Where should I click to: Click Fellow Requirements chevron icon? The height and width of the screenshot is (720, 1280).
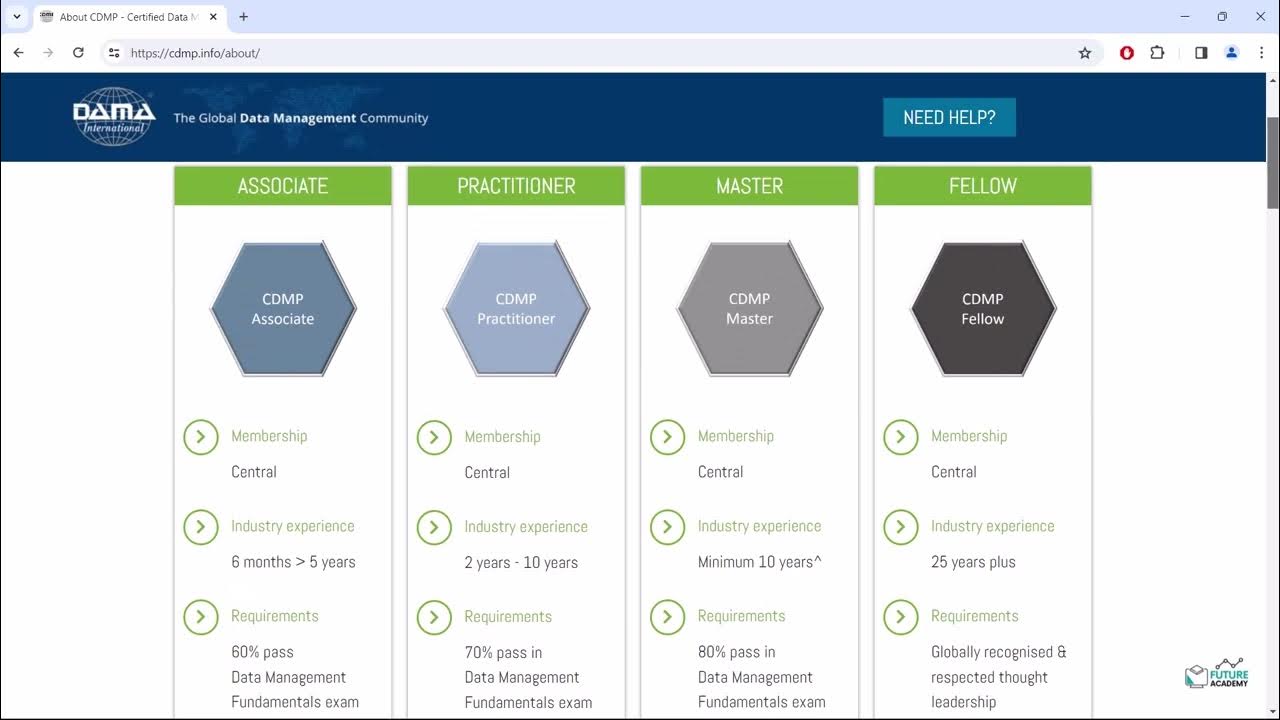901,617
